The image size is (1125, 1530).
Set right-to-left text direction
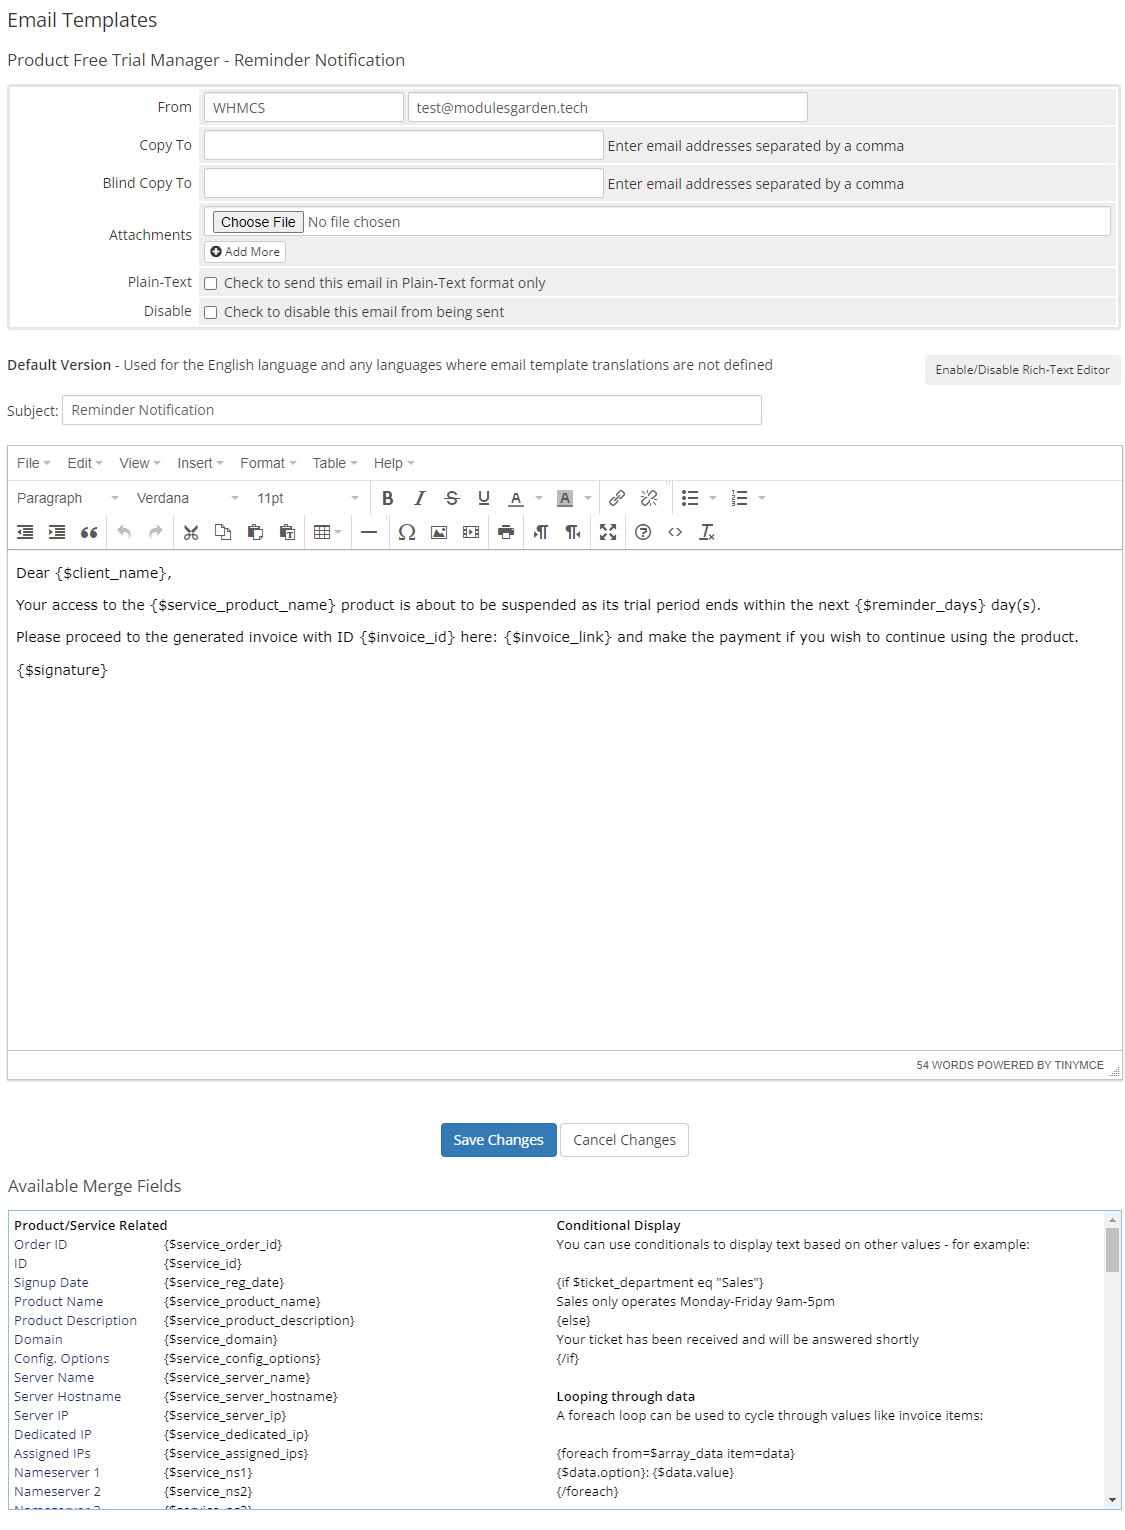pos(573,532)
